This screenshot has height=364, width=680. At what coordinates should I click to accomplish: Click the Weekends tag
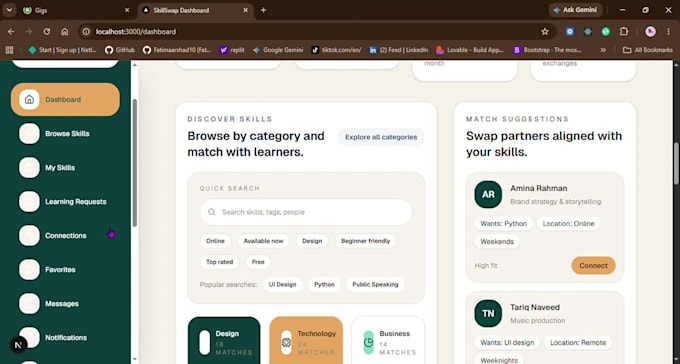tap(497, 242)
